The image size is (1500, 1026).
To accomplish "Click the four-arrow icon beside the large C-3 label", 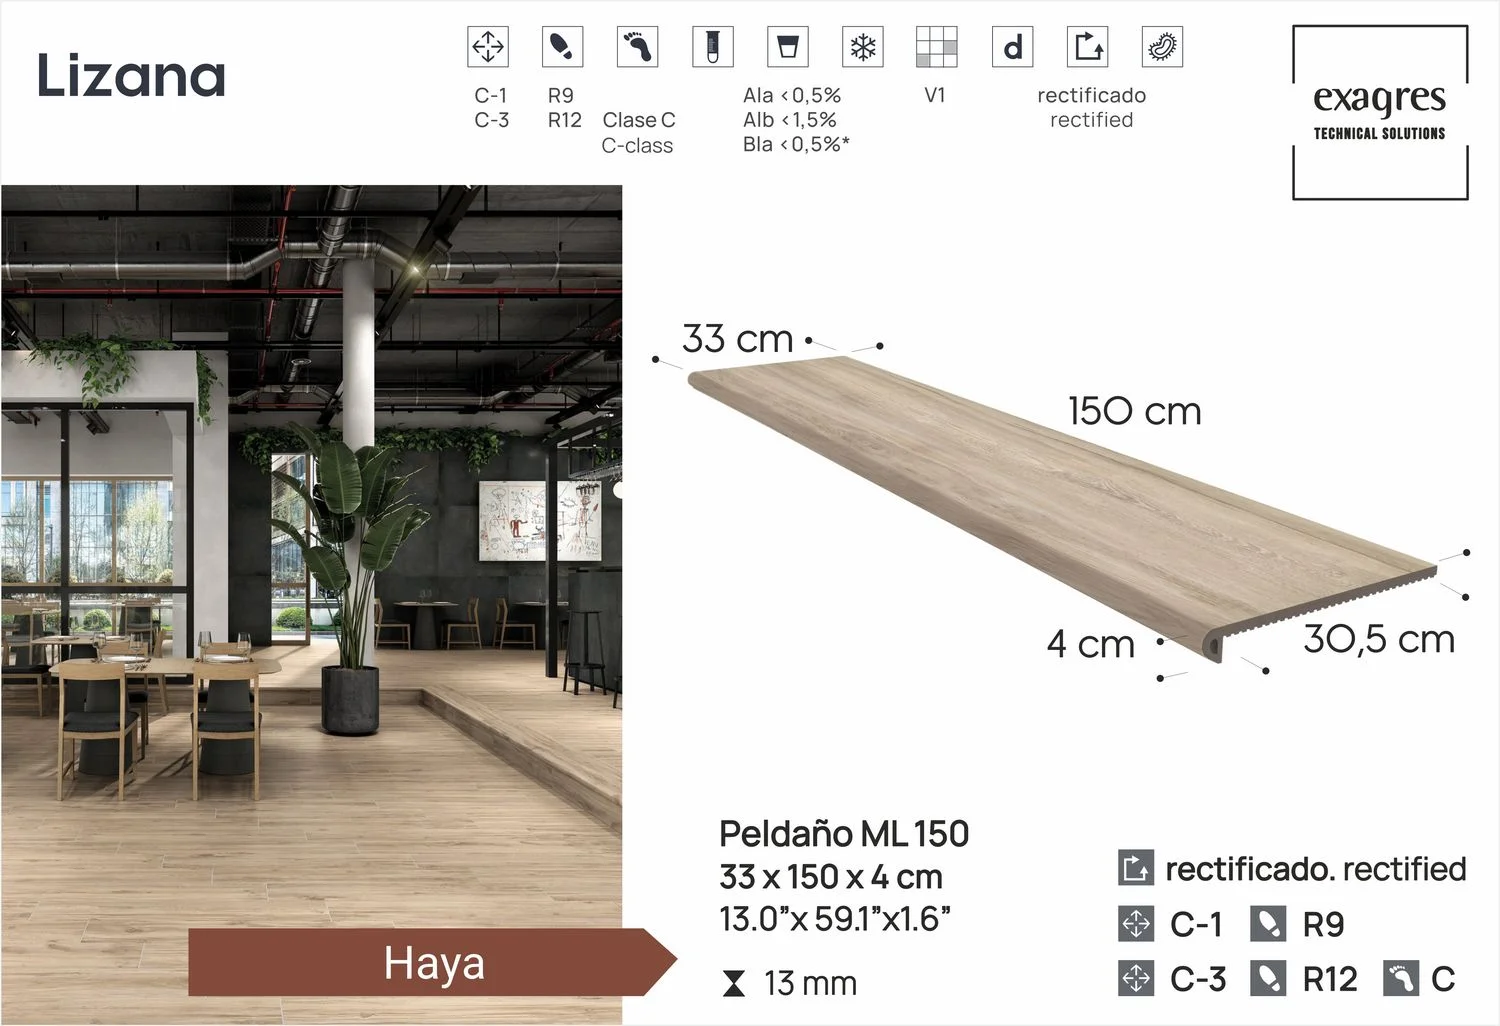I will 1136,978.
